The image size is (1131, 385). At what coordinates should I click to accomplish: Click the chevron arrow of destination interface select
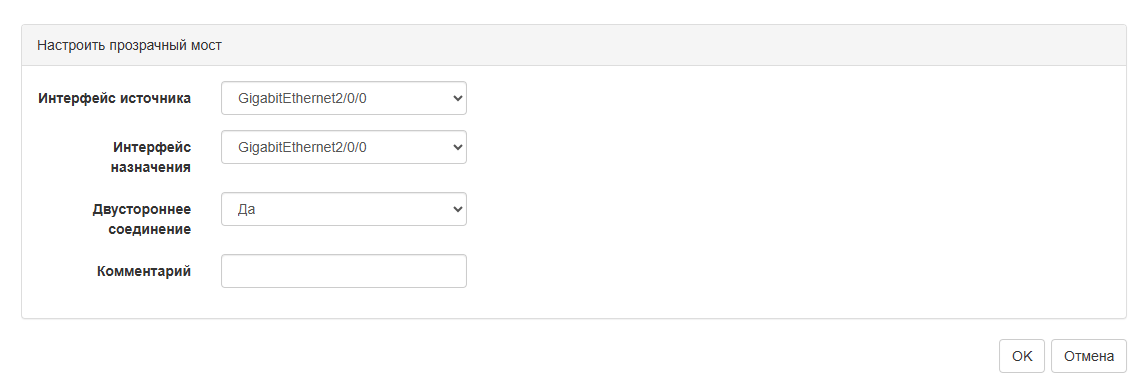457,148
